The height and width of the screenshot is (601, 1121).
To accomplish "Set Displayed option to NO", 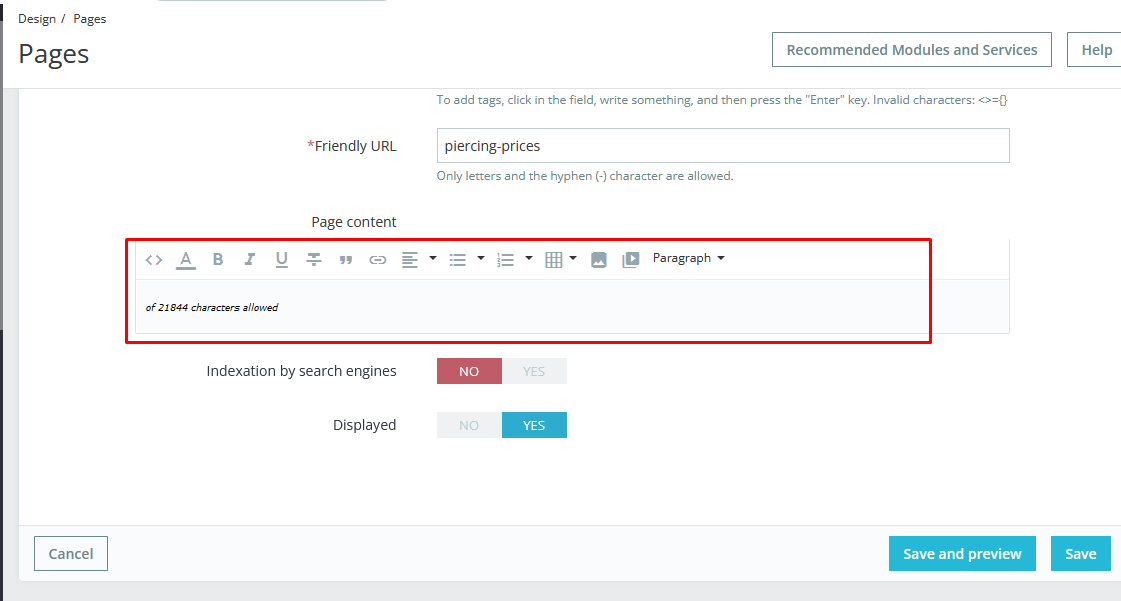I will (469, 425).
